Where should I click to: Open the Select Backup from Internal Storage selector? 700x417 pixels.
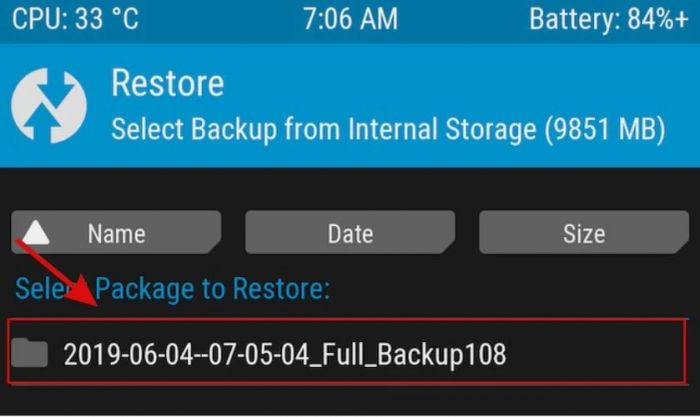[x=388, y=130]
